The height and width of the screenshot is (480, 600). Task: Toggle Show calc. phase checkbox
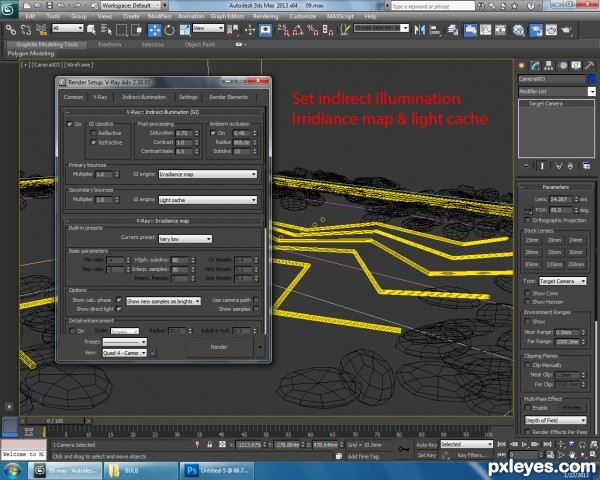point(119,300)
